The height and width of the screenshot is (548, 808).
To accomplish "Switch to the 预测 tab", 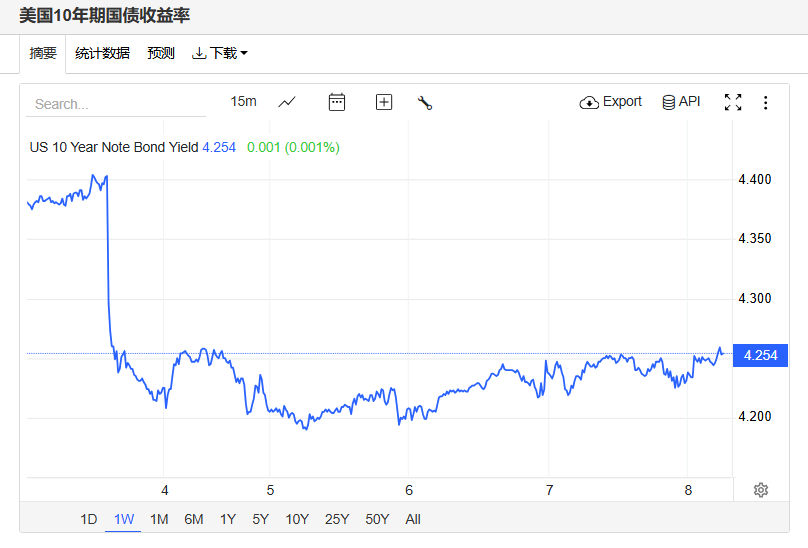I will click(x=161, y=53).
